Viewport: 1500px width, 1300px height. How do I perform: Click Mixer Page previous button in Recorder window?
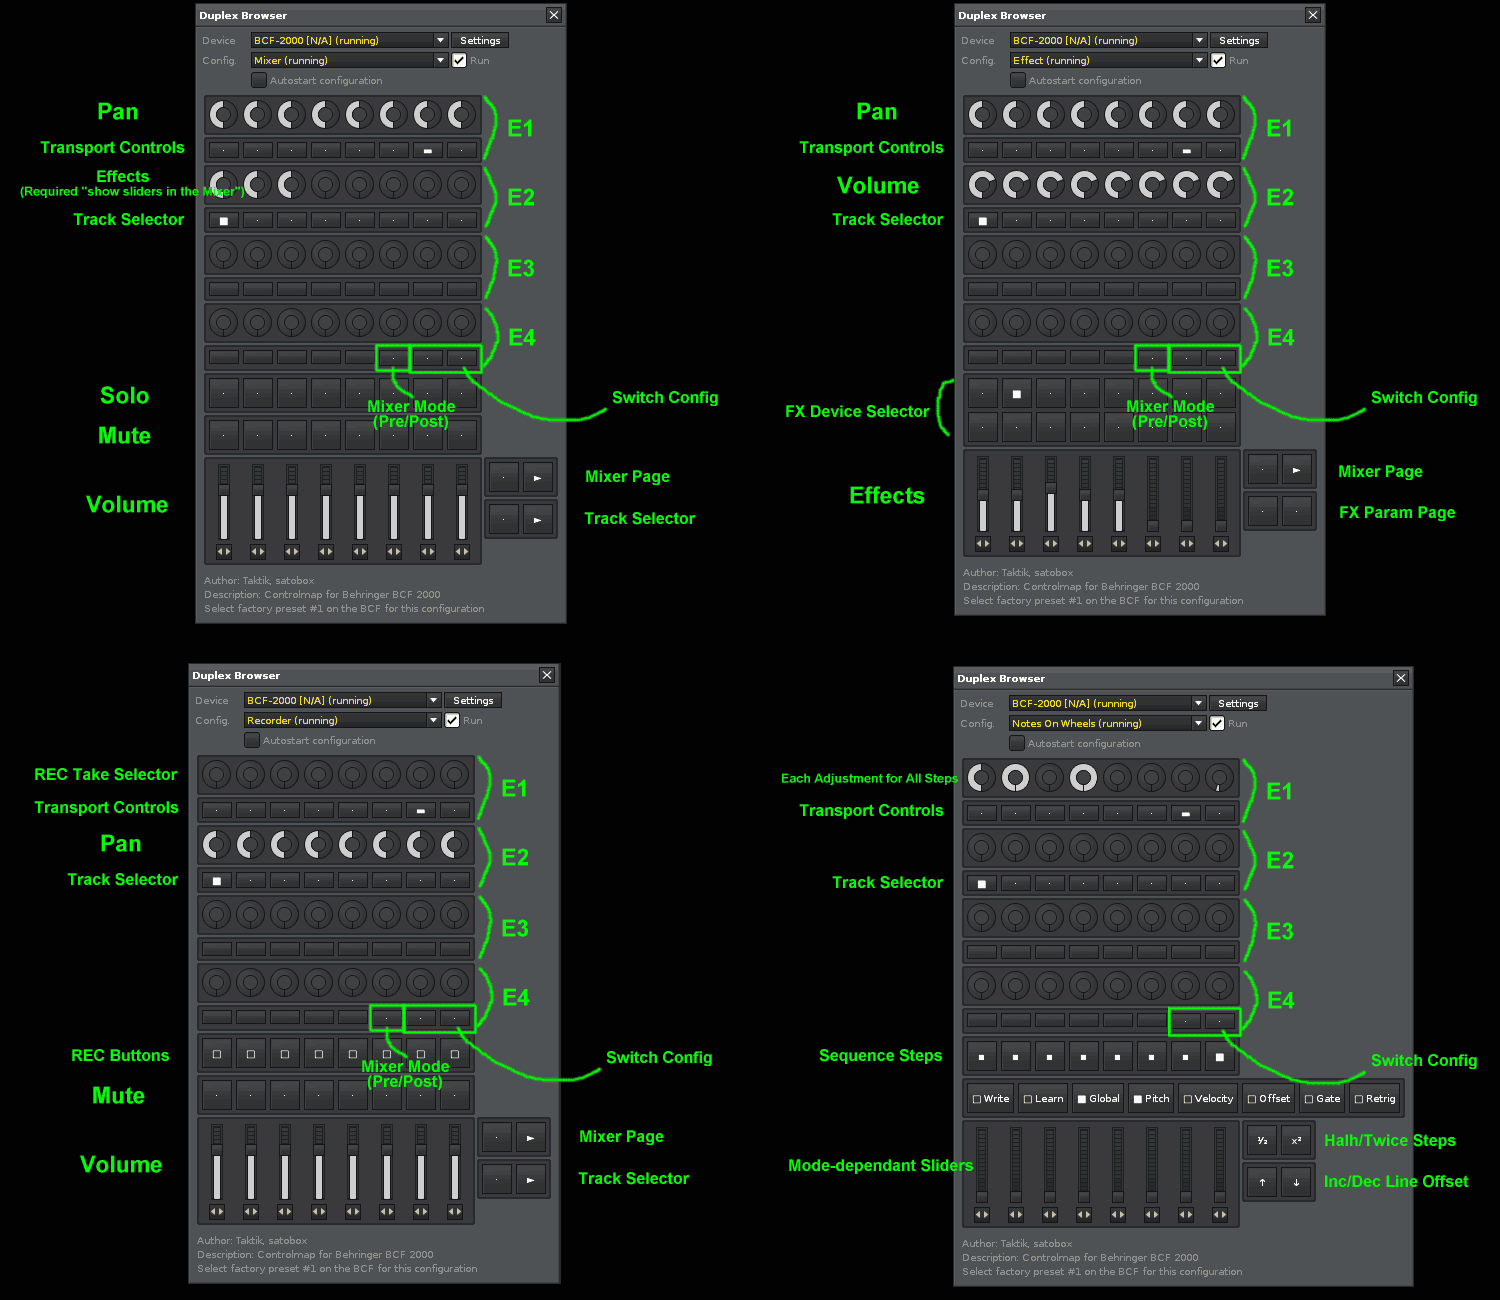pos(497,1138)
